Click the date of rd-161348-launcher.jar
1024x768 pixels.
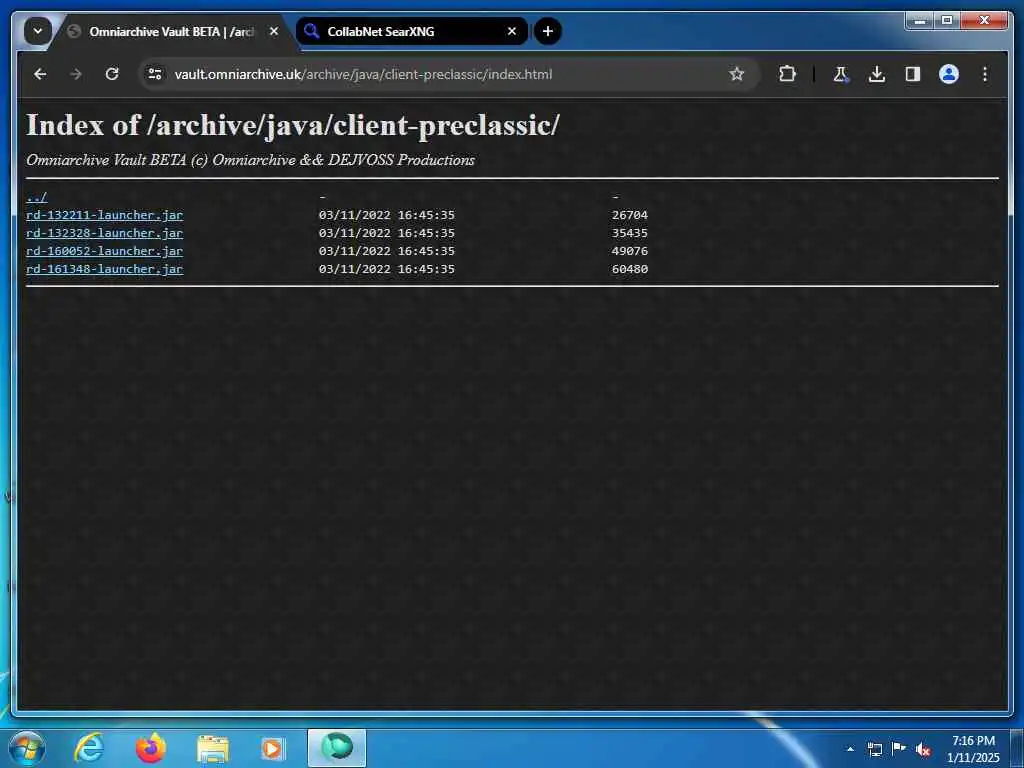tap(387, 269)
